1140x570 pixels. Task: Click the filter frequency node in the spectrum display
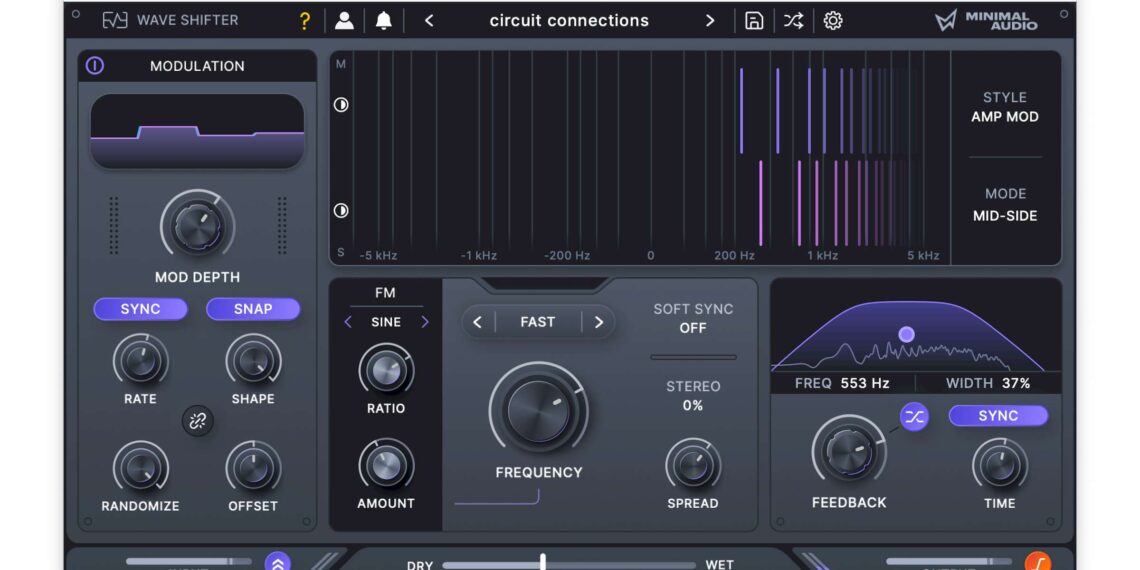pos(906,334)
